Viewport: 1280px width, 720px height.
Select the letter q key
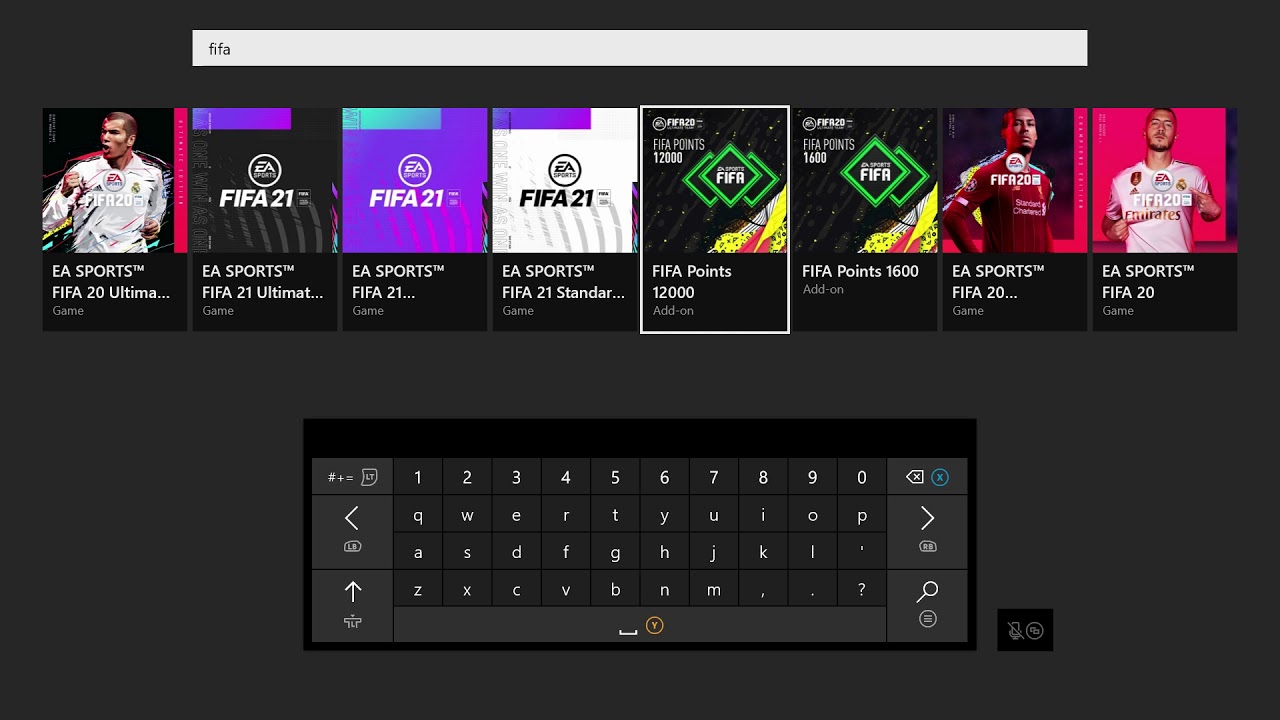[x=418, y=516]
